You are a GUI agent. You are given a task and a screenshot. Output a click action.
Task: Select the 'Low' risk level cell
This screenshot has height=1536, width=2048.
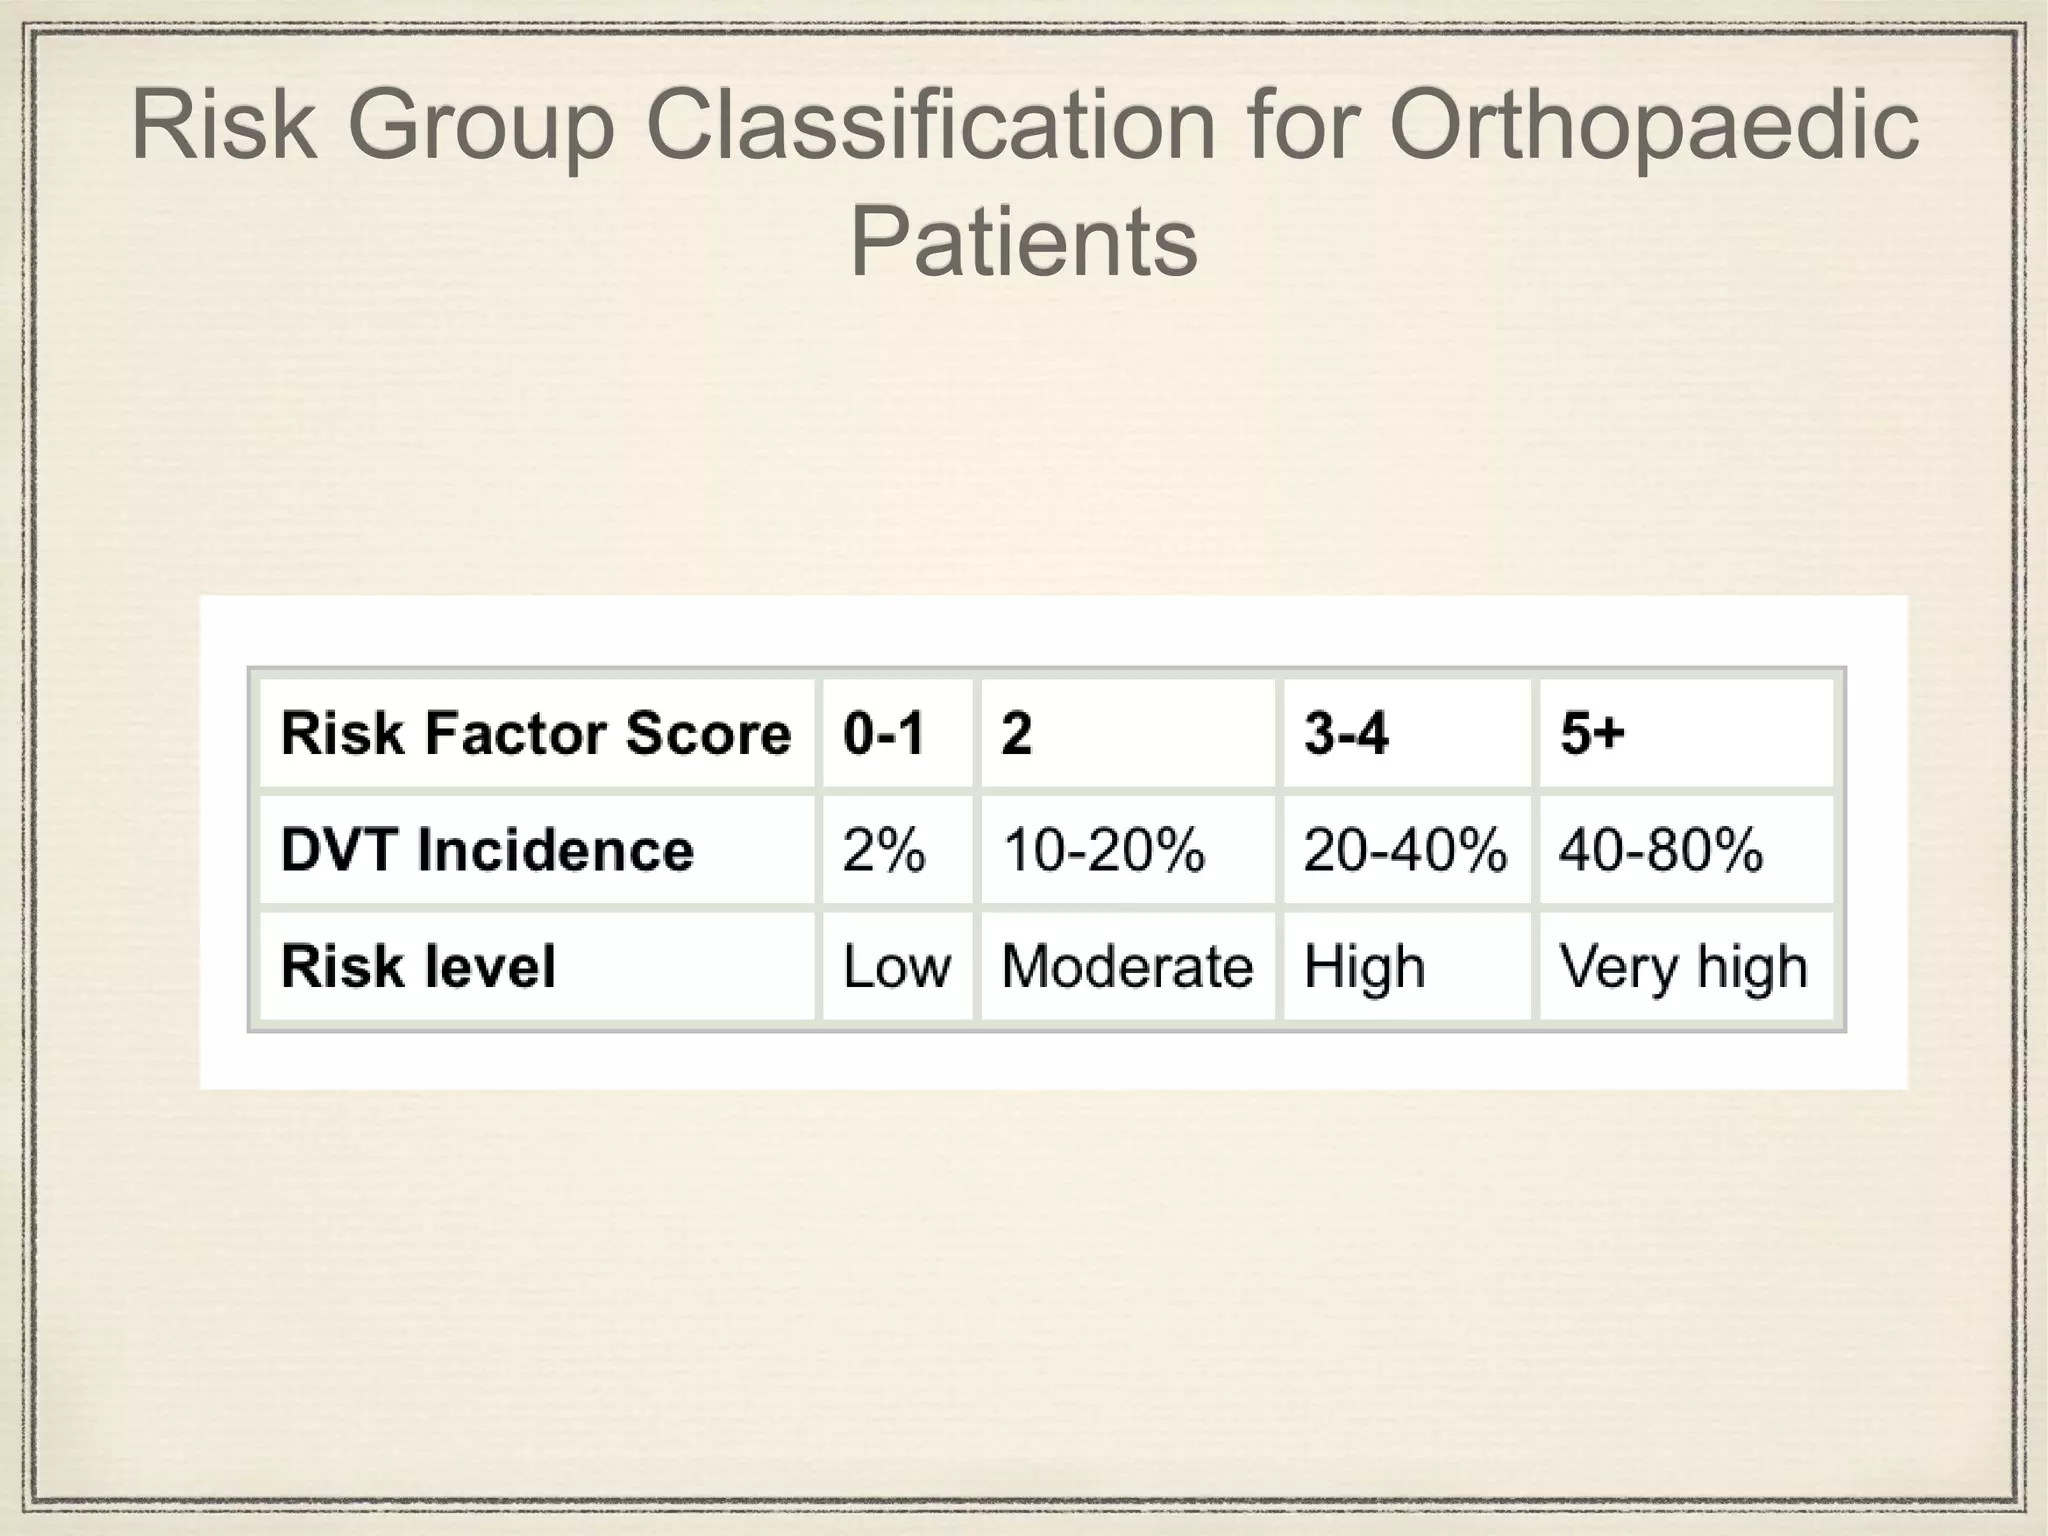tap(896, 967)
